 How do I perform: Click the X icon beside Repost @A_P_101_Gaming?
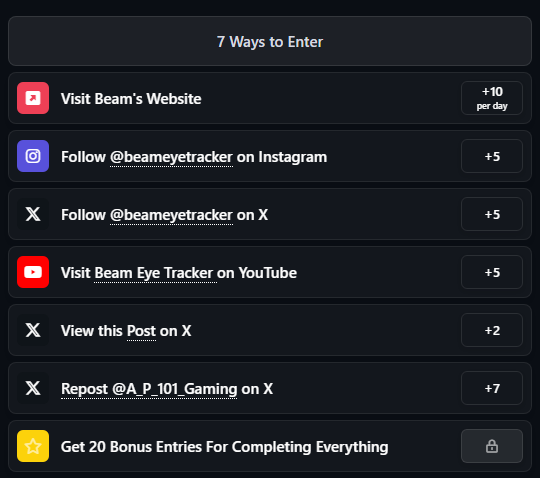pos(33,388)
